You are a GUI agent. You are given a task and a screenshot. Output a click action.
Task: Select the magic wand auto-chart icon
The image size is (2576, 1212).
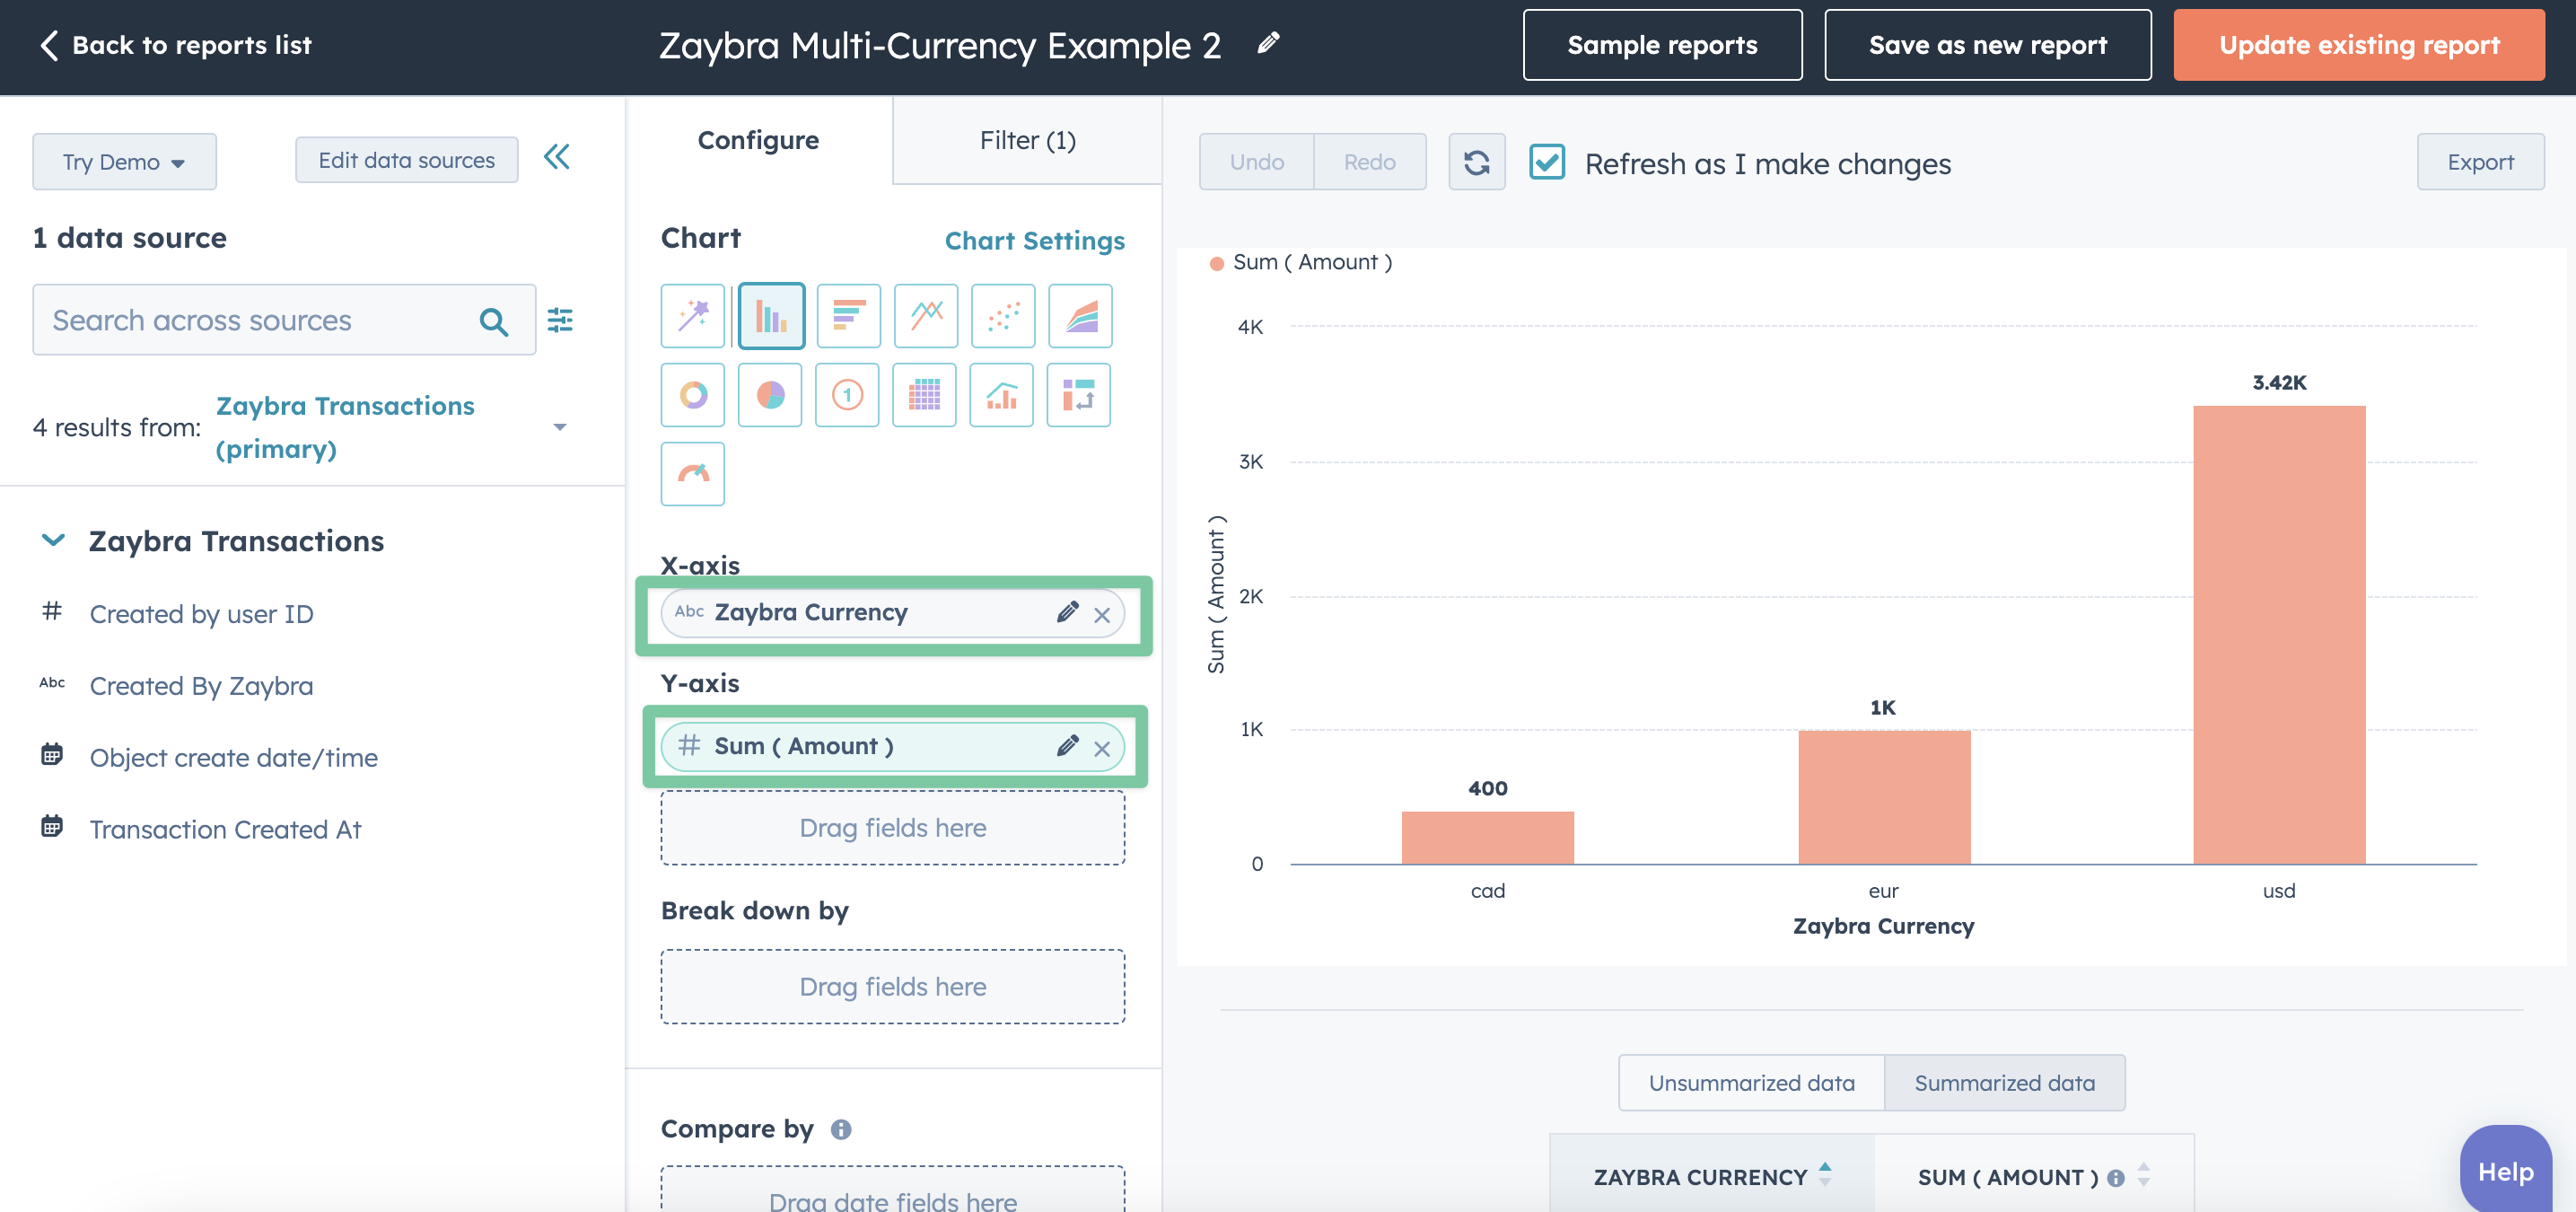pos(692,316)
